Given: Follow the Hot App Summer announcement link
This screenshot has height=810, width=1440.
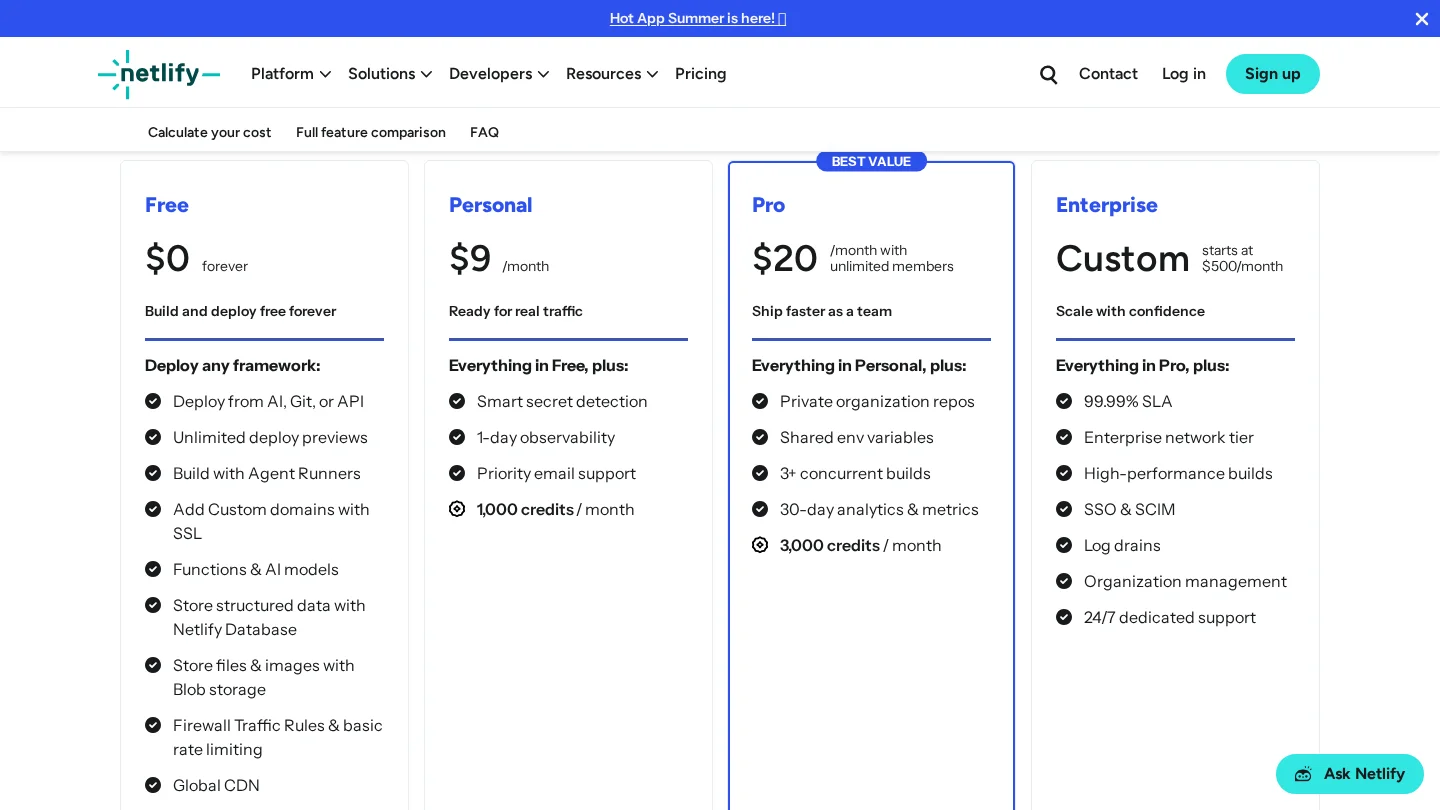Looking at the screenshot, I should click(x=698, y=18).
